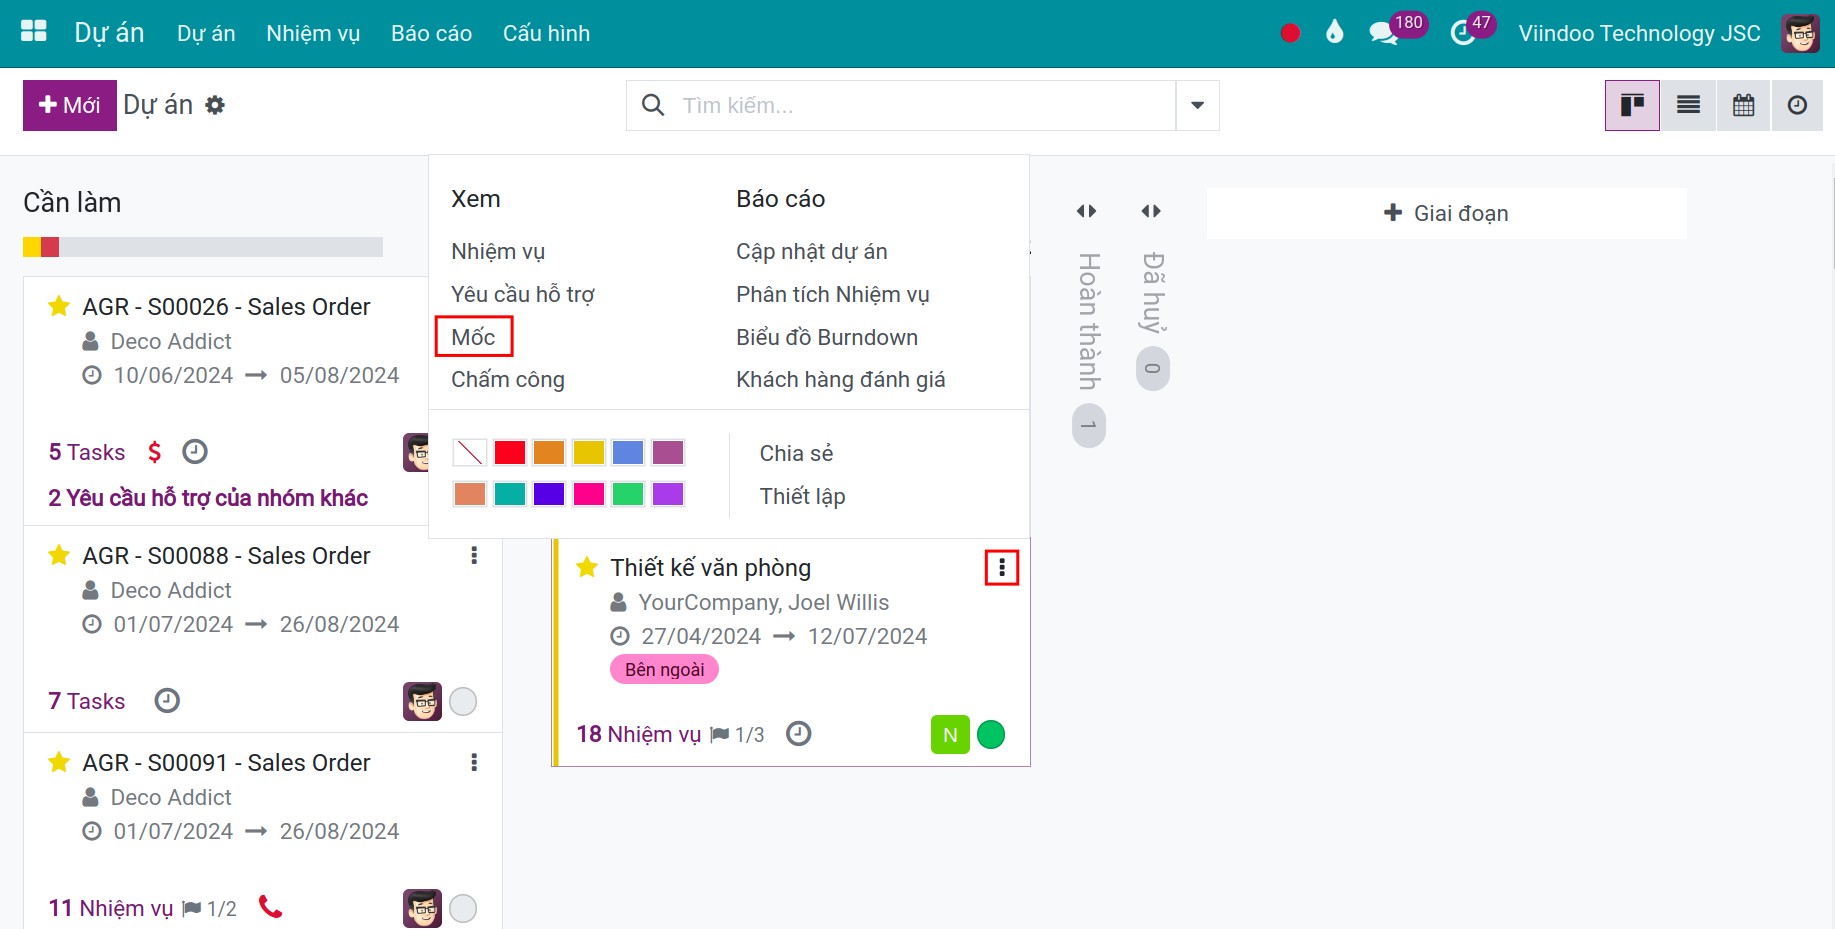Screen dimensions: 1835x929
Task: Switch to Kanban view
Action: pos(1632,105)
